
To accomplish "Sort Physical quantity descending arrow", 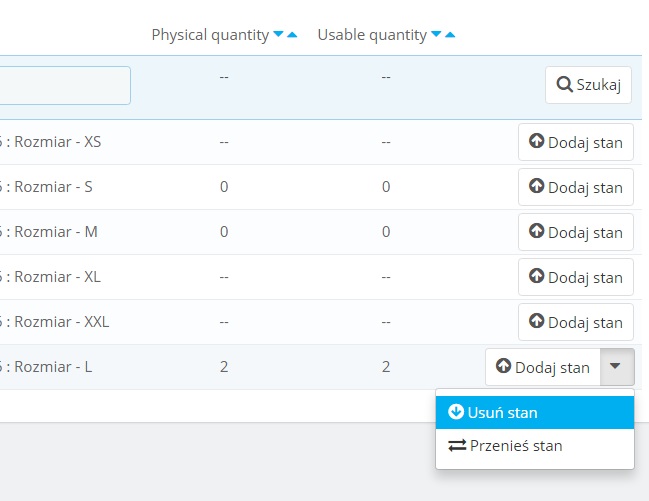I will [278, 35].
